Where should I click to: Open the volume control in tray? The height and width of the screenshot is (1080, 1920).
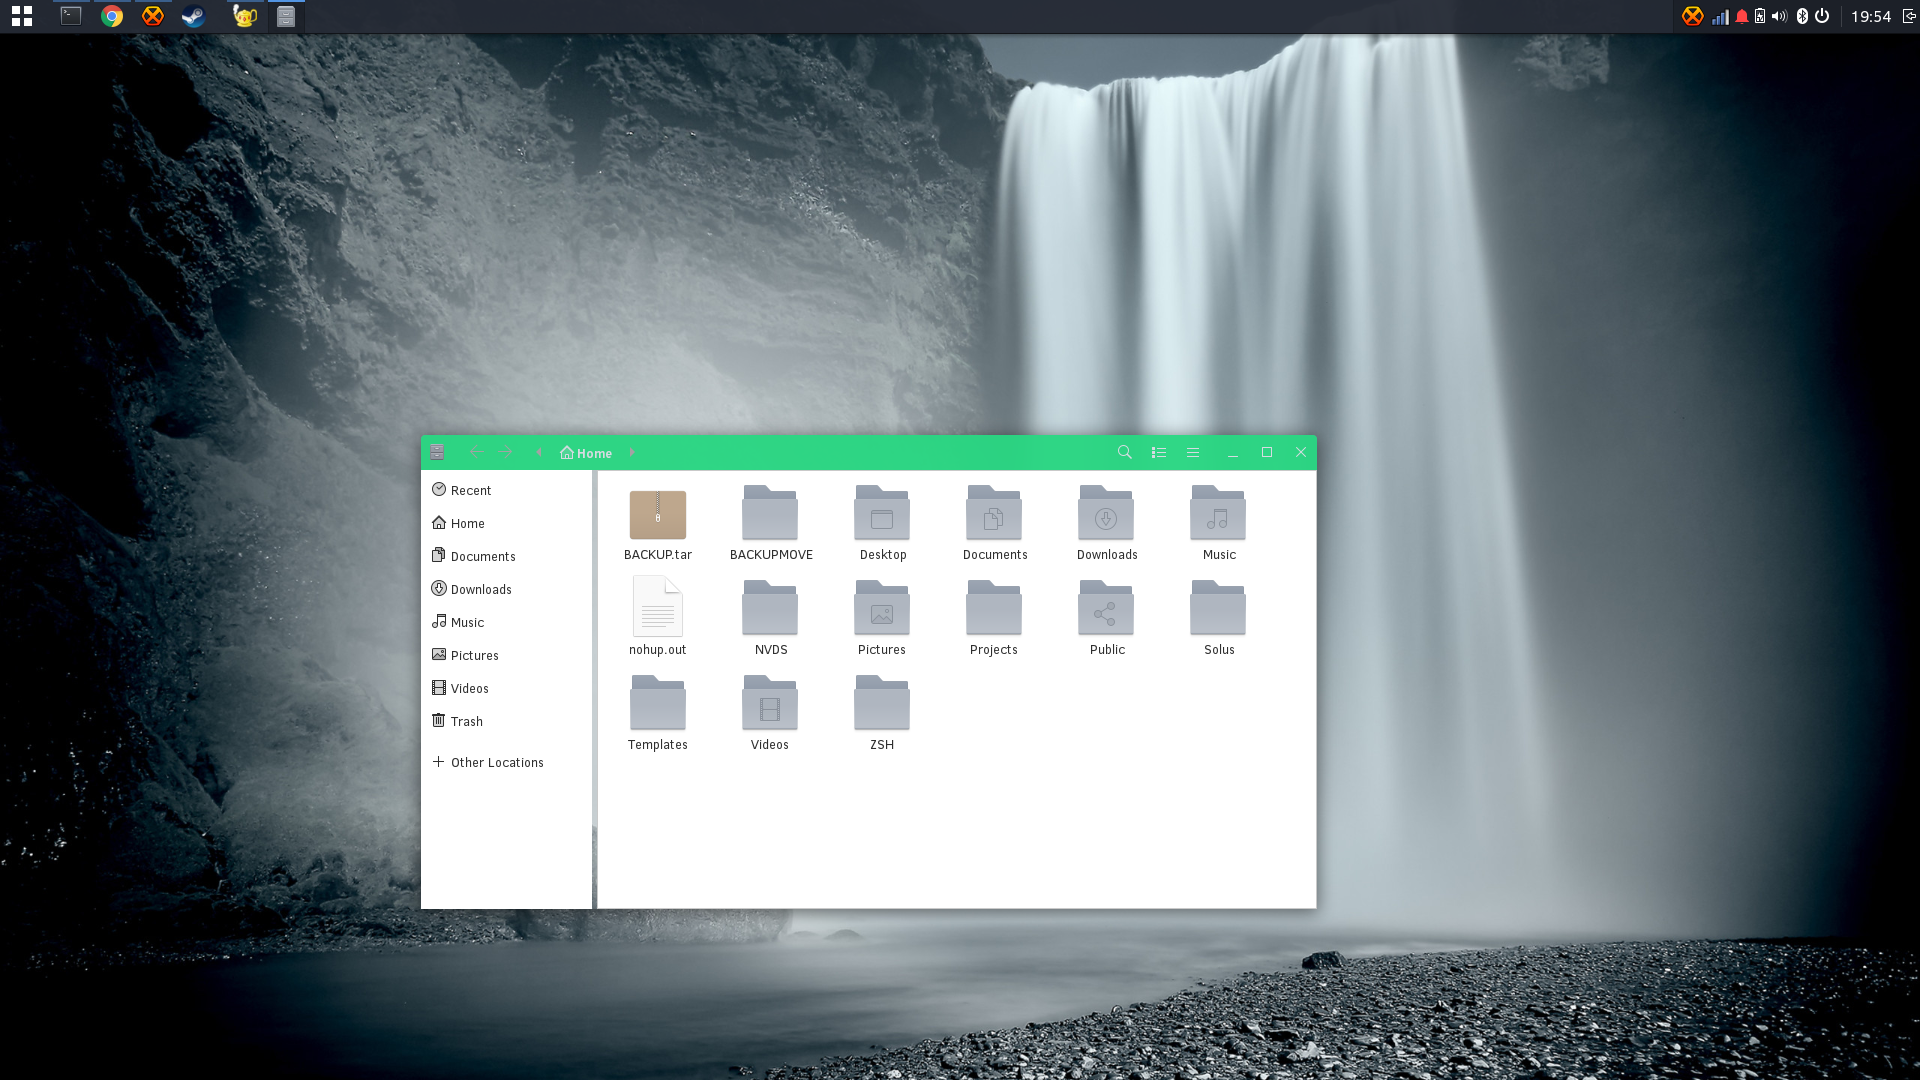pos(1779,16)
